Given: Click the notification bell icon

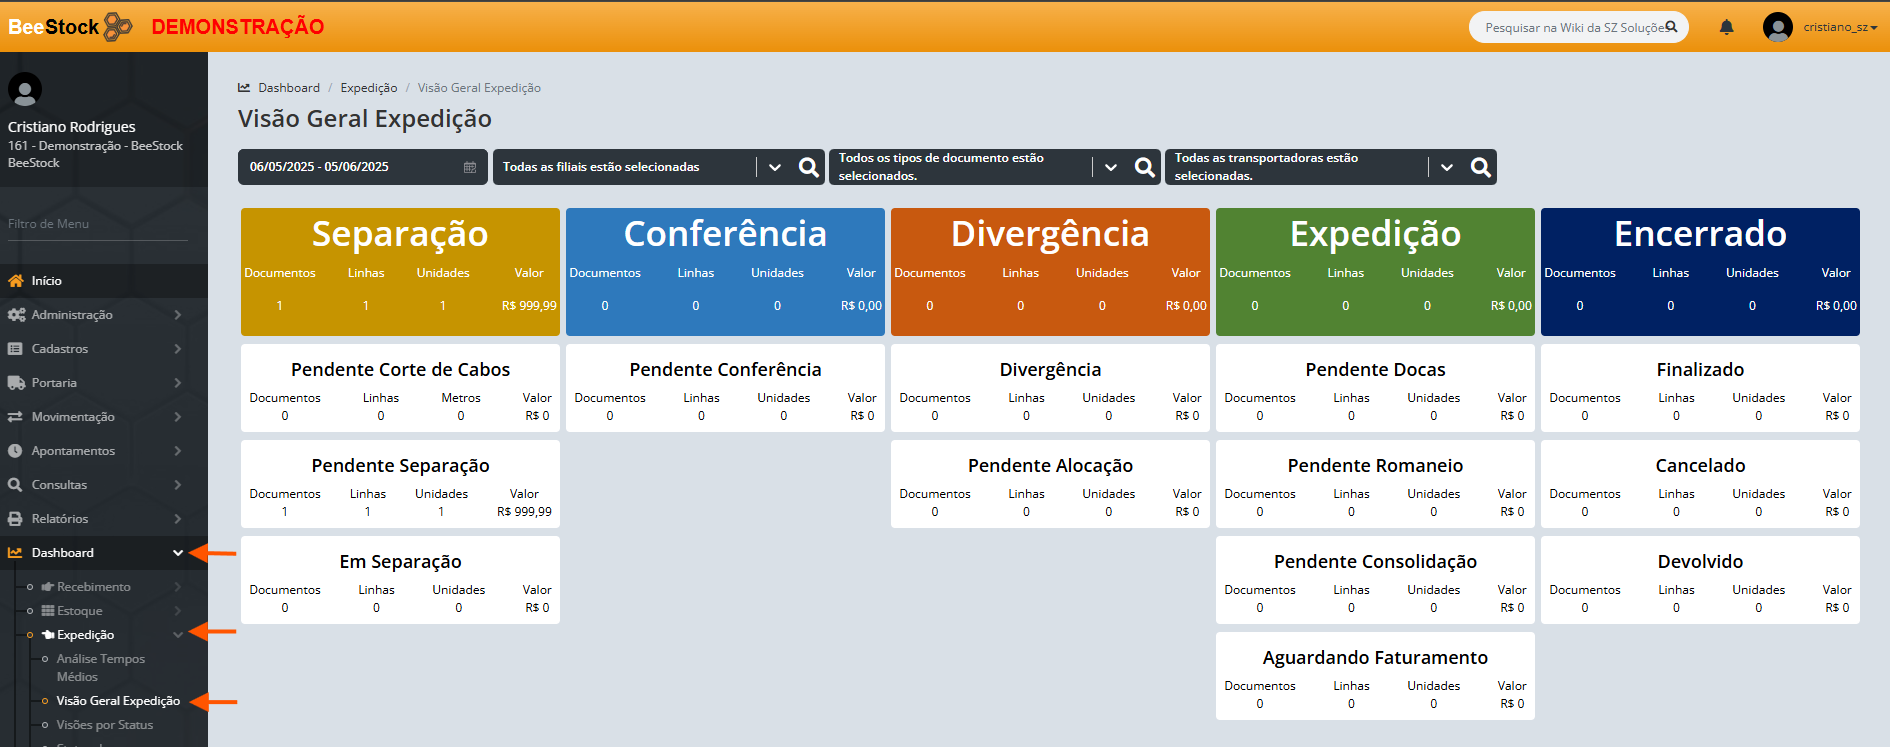Looking at the screenshot, I should click(x=1726, y=27).
